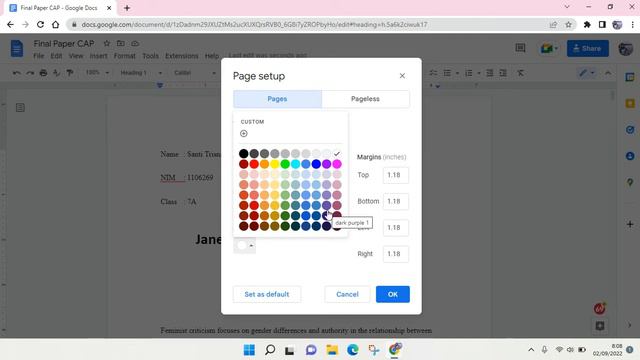Run spelling and grammar check
The image size is (640, 360).
57,73
